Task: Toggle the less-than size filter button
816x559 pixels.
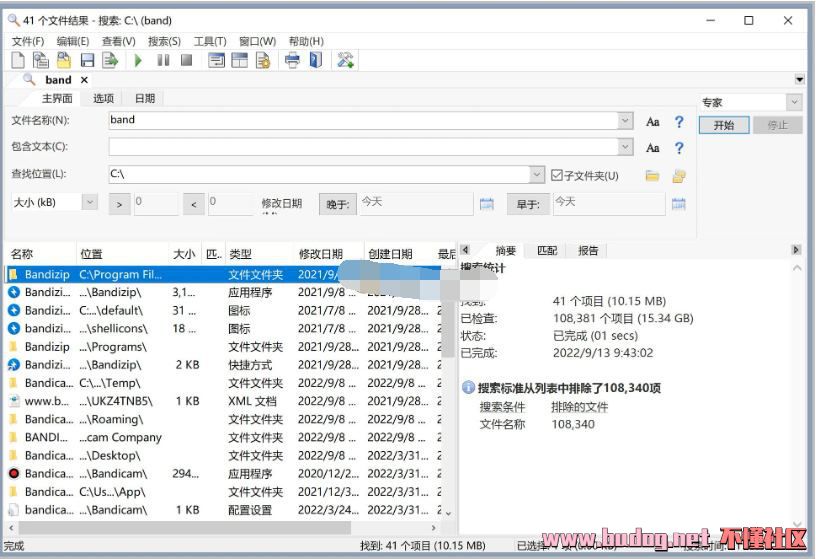Action: coord(194,204)
